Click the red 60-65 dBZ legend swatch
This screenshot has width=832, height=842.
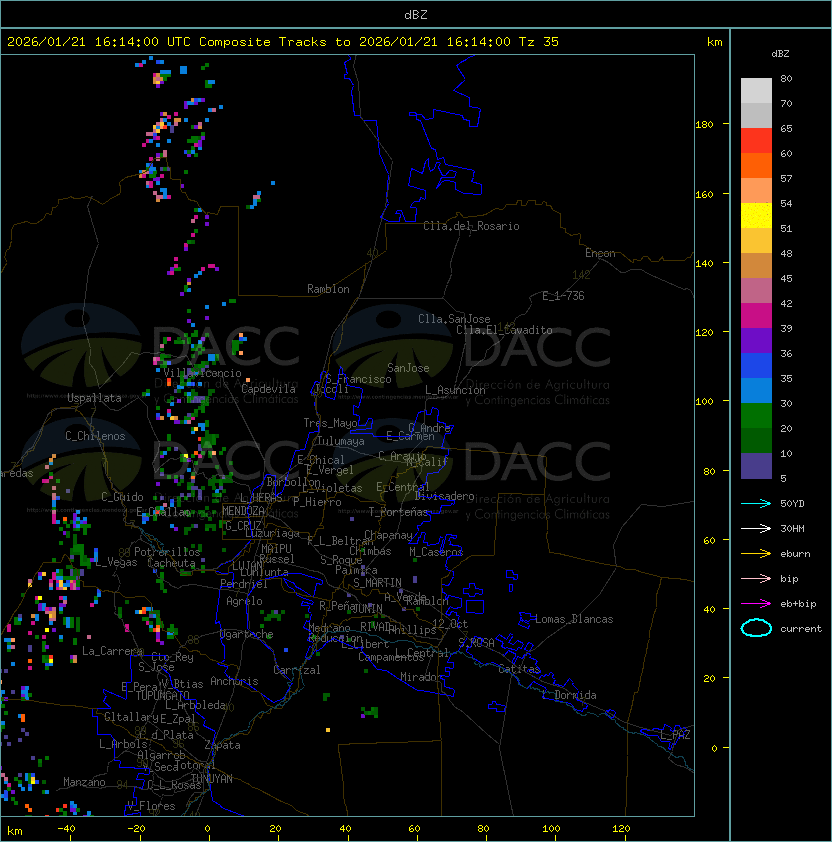click(756, 141)
